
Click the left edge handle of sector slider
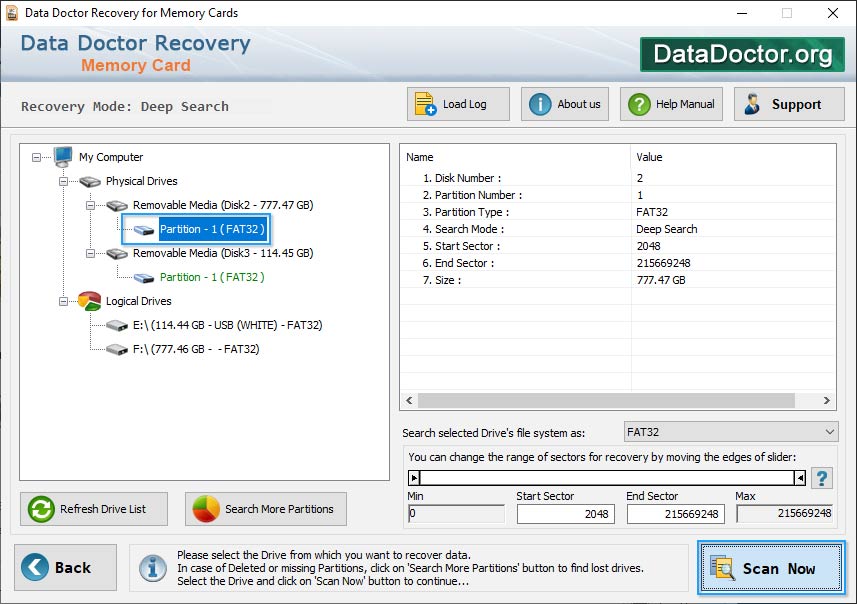pyautogui.click(x=414, y=478)
